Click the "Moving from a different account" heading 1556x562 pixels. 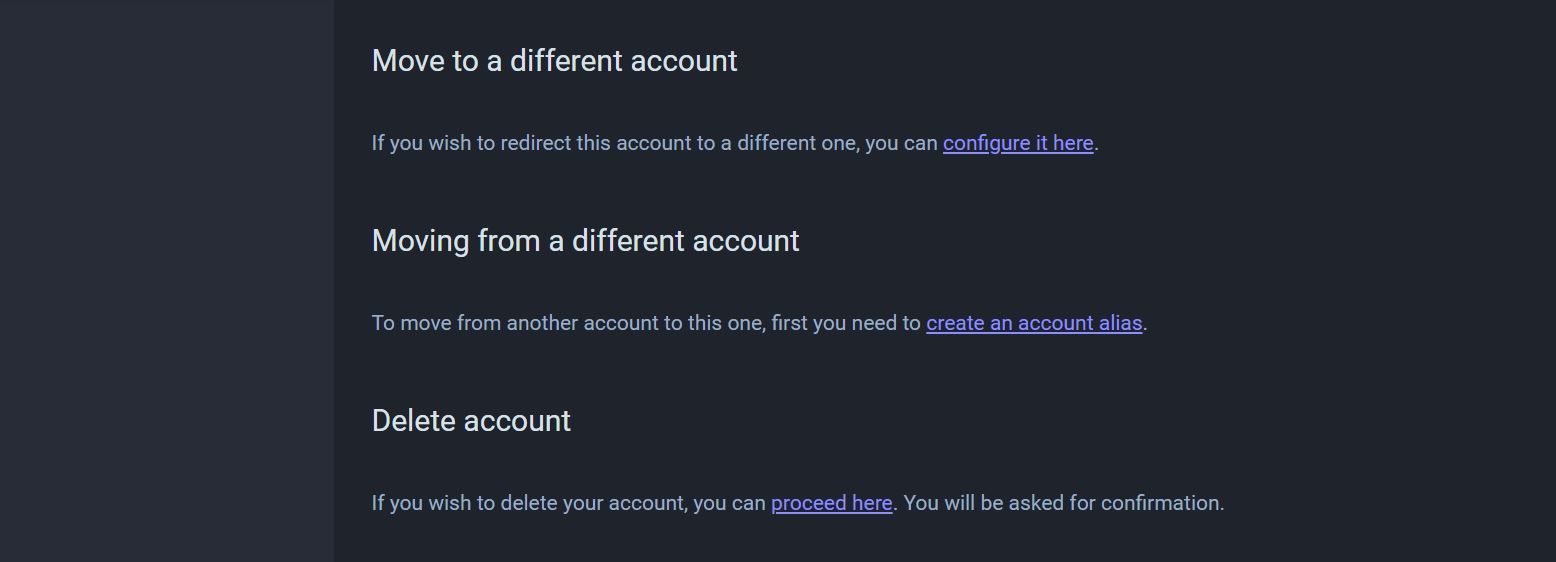[585, 241]
